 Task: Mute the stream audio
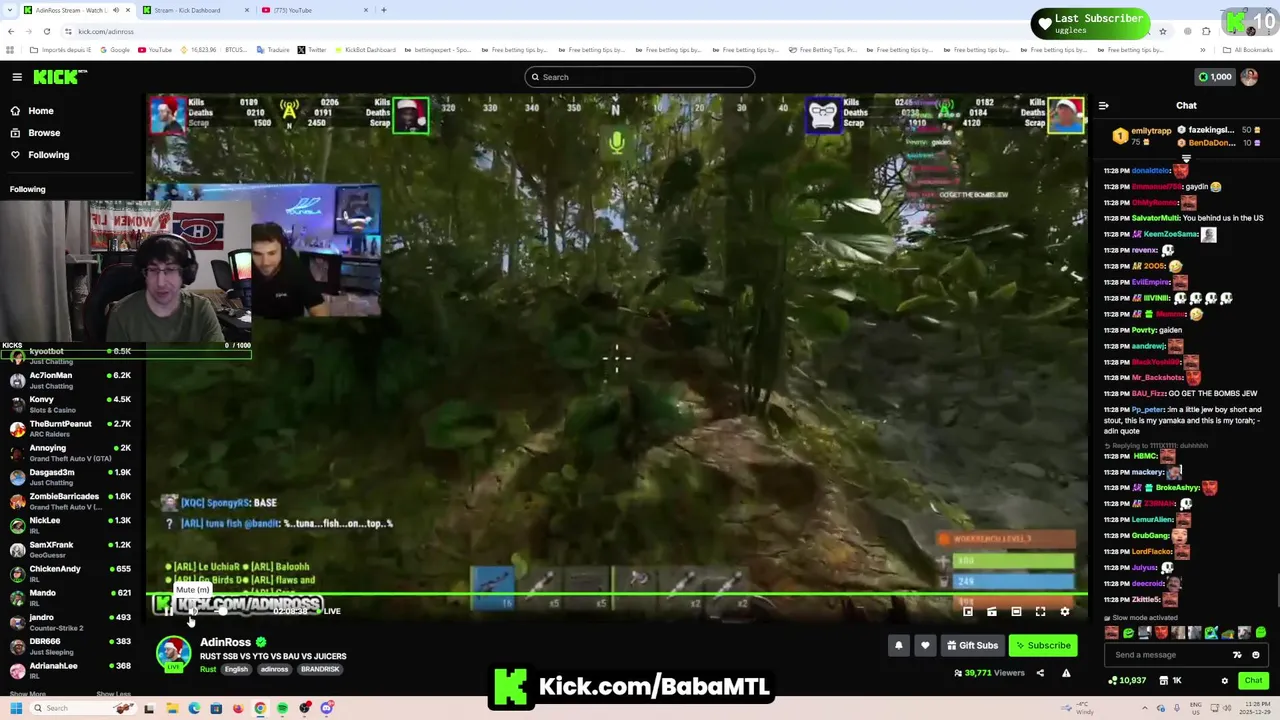[x=192, y=611]
